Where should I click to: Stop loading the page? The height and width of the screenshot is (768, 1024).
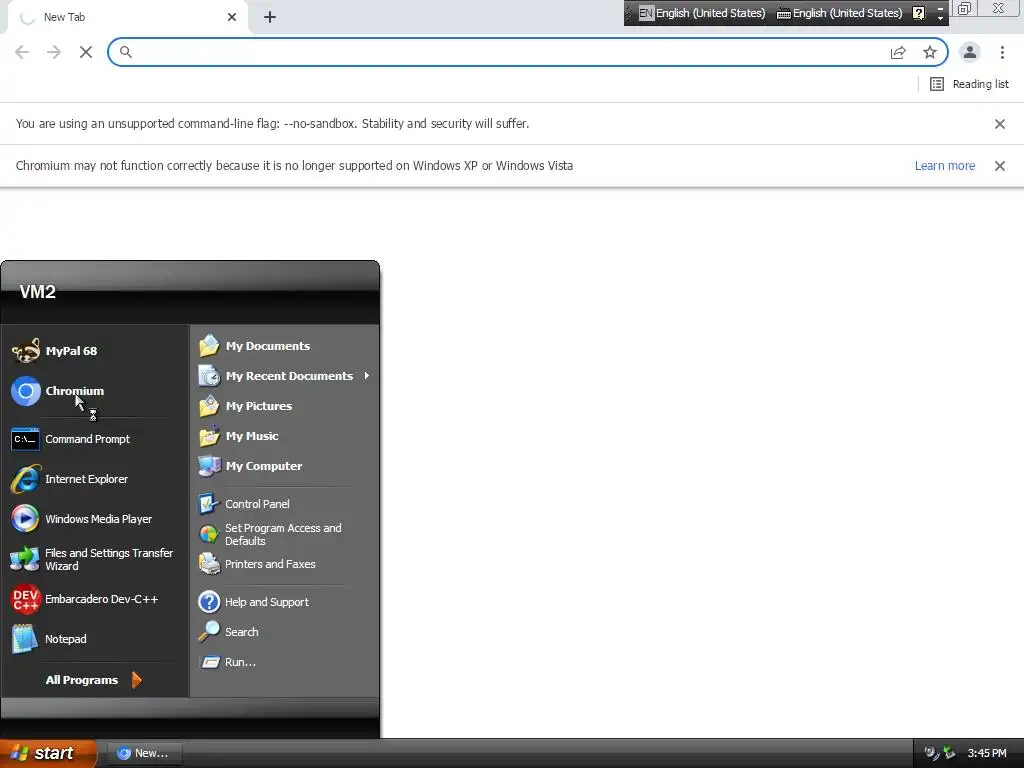pos(86,52)
